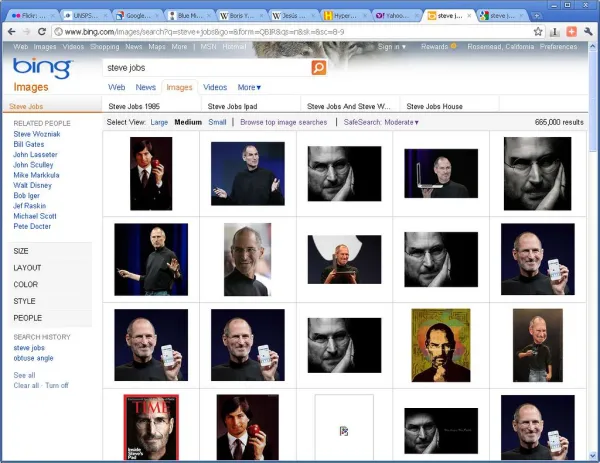Open the Steve Jobs Ipad related search

[x=232, y=106]
